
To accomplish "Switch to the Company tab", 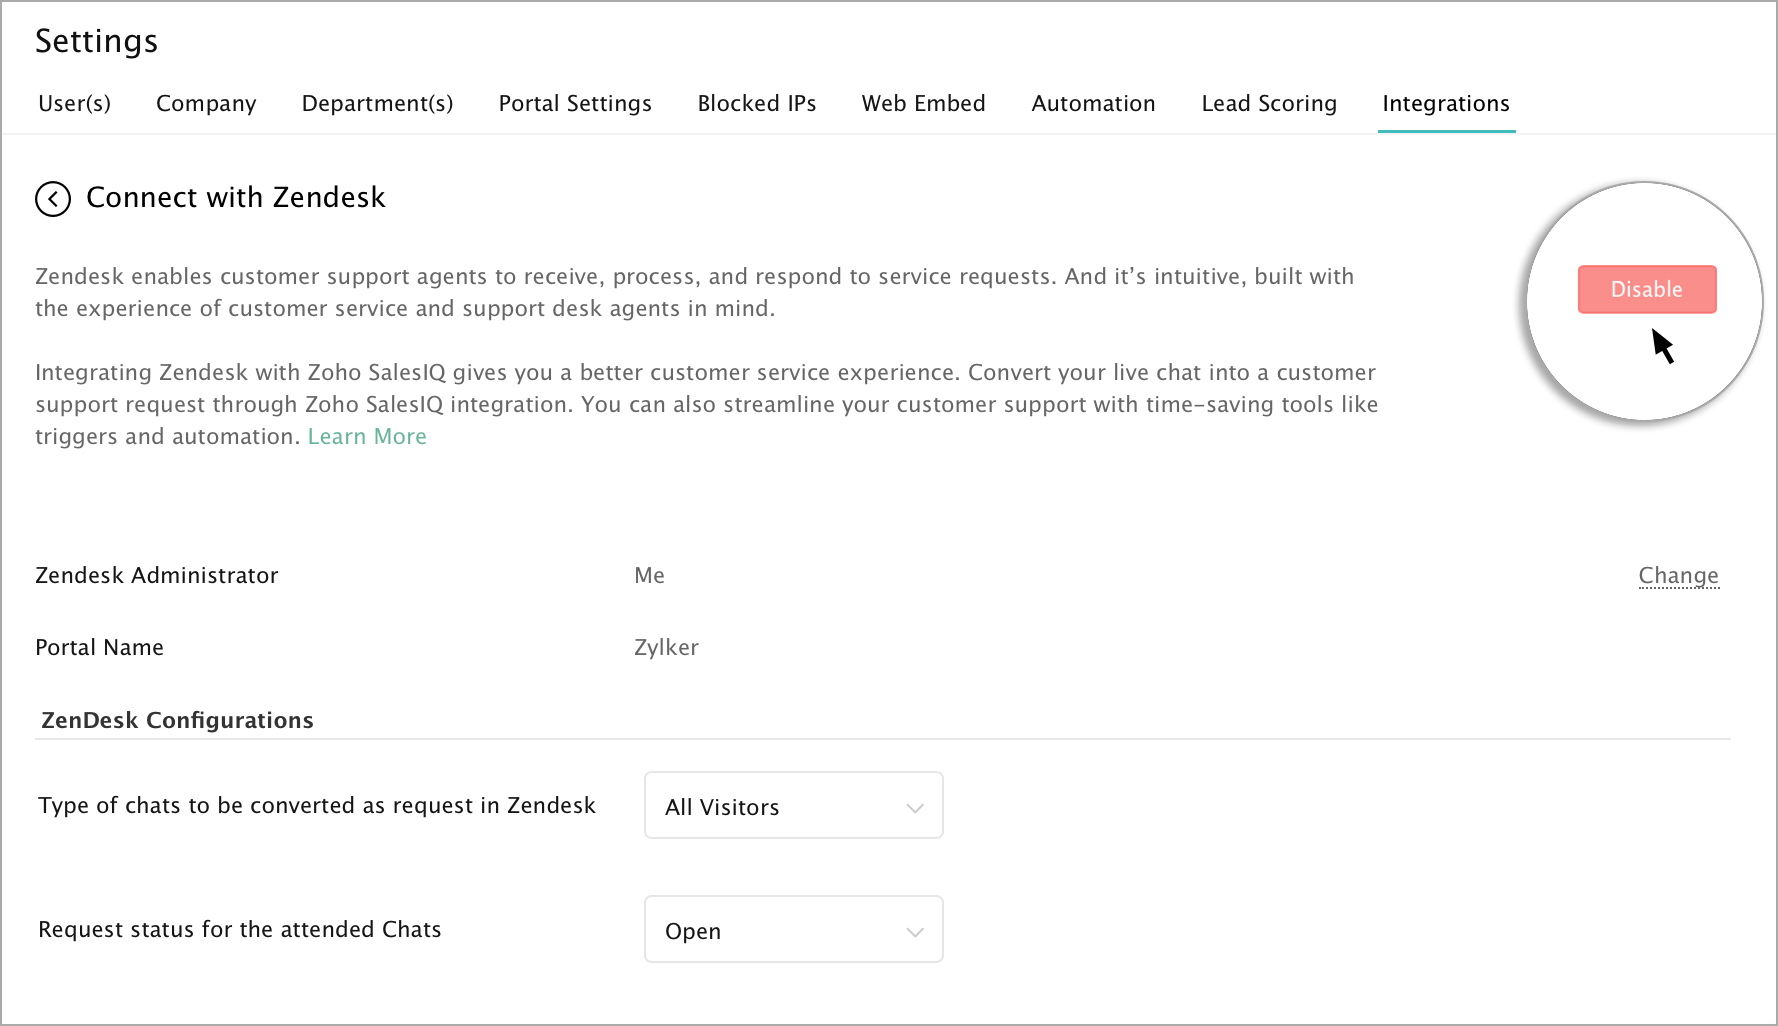I will 206,104.
